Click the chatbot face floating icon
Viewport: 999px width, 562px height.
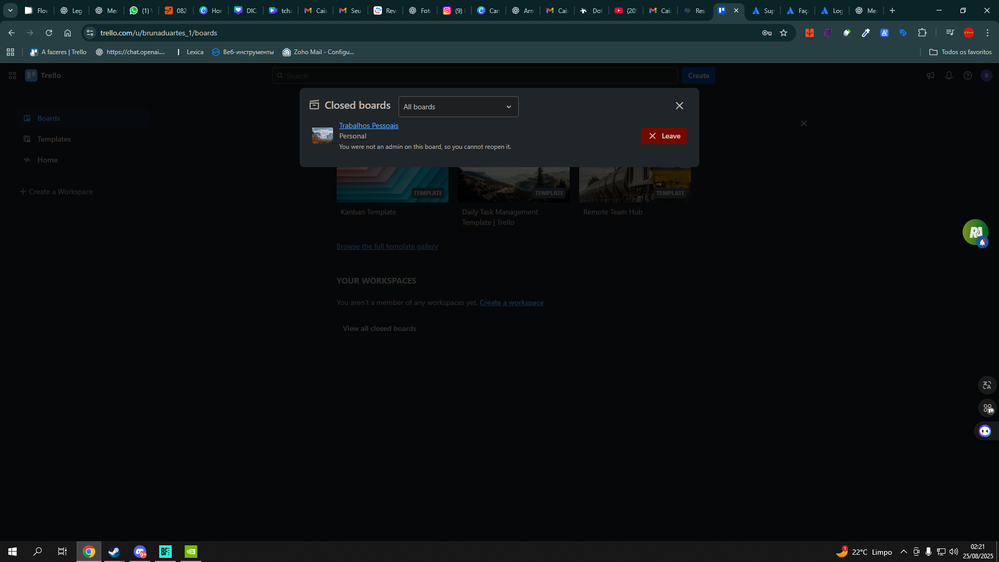point(985,431)
